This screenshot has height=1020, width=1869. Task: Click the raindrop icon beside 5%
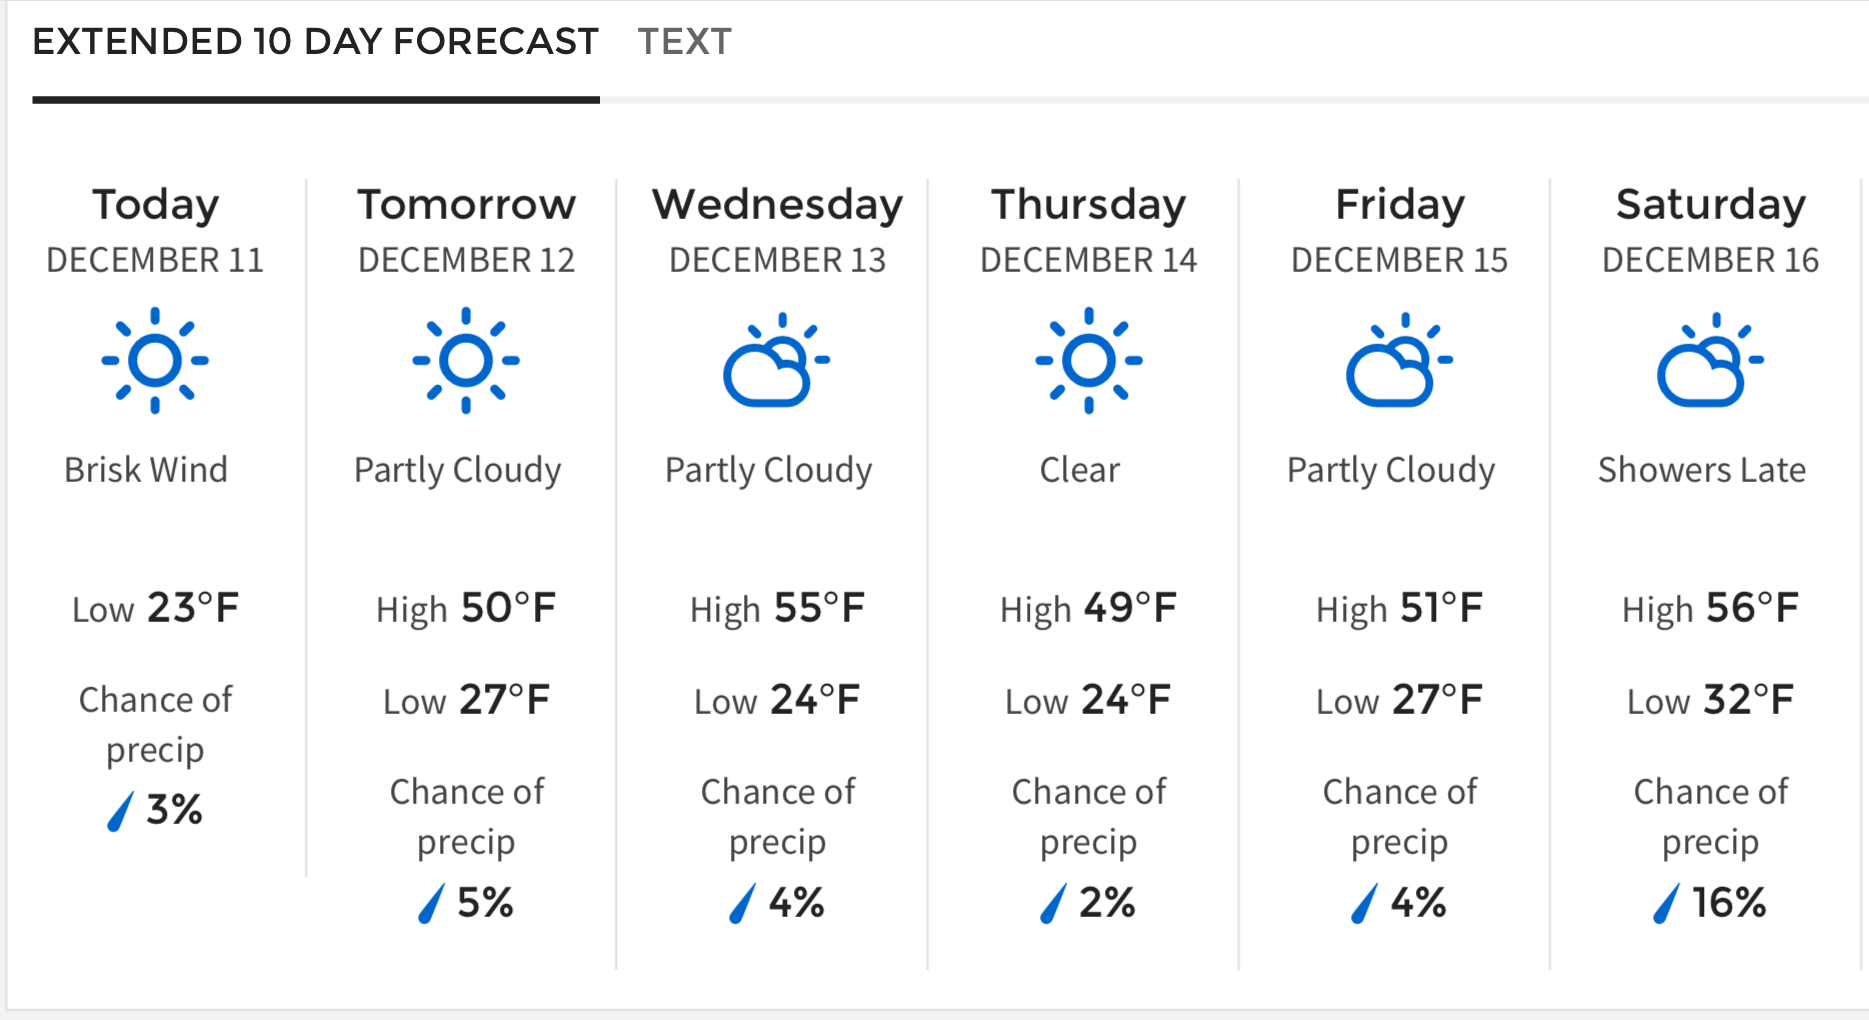point(431,904)
